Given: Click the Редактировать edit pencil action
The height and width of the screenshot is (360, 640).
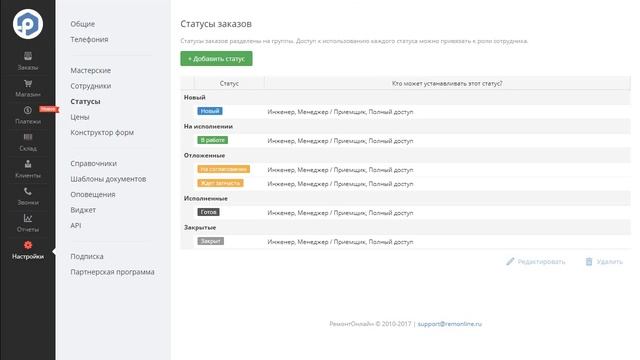Looking at the screenshot, I should (x=536, y=262).
